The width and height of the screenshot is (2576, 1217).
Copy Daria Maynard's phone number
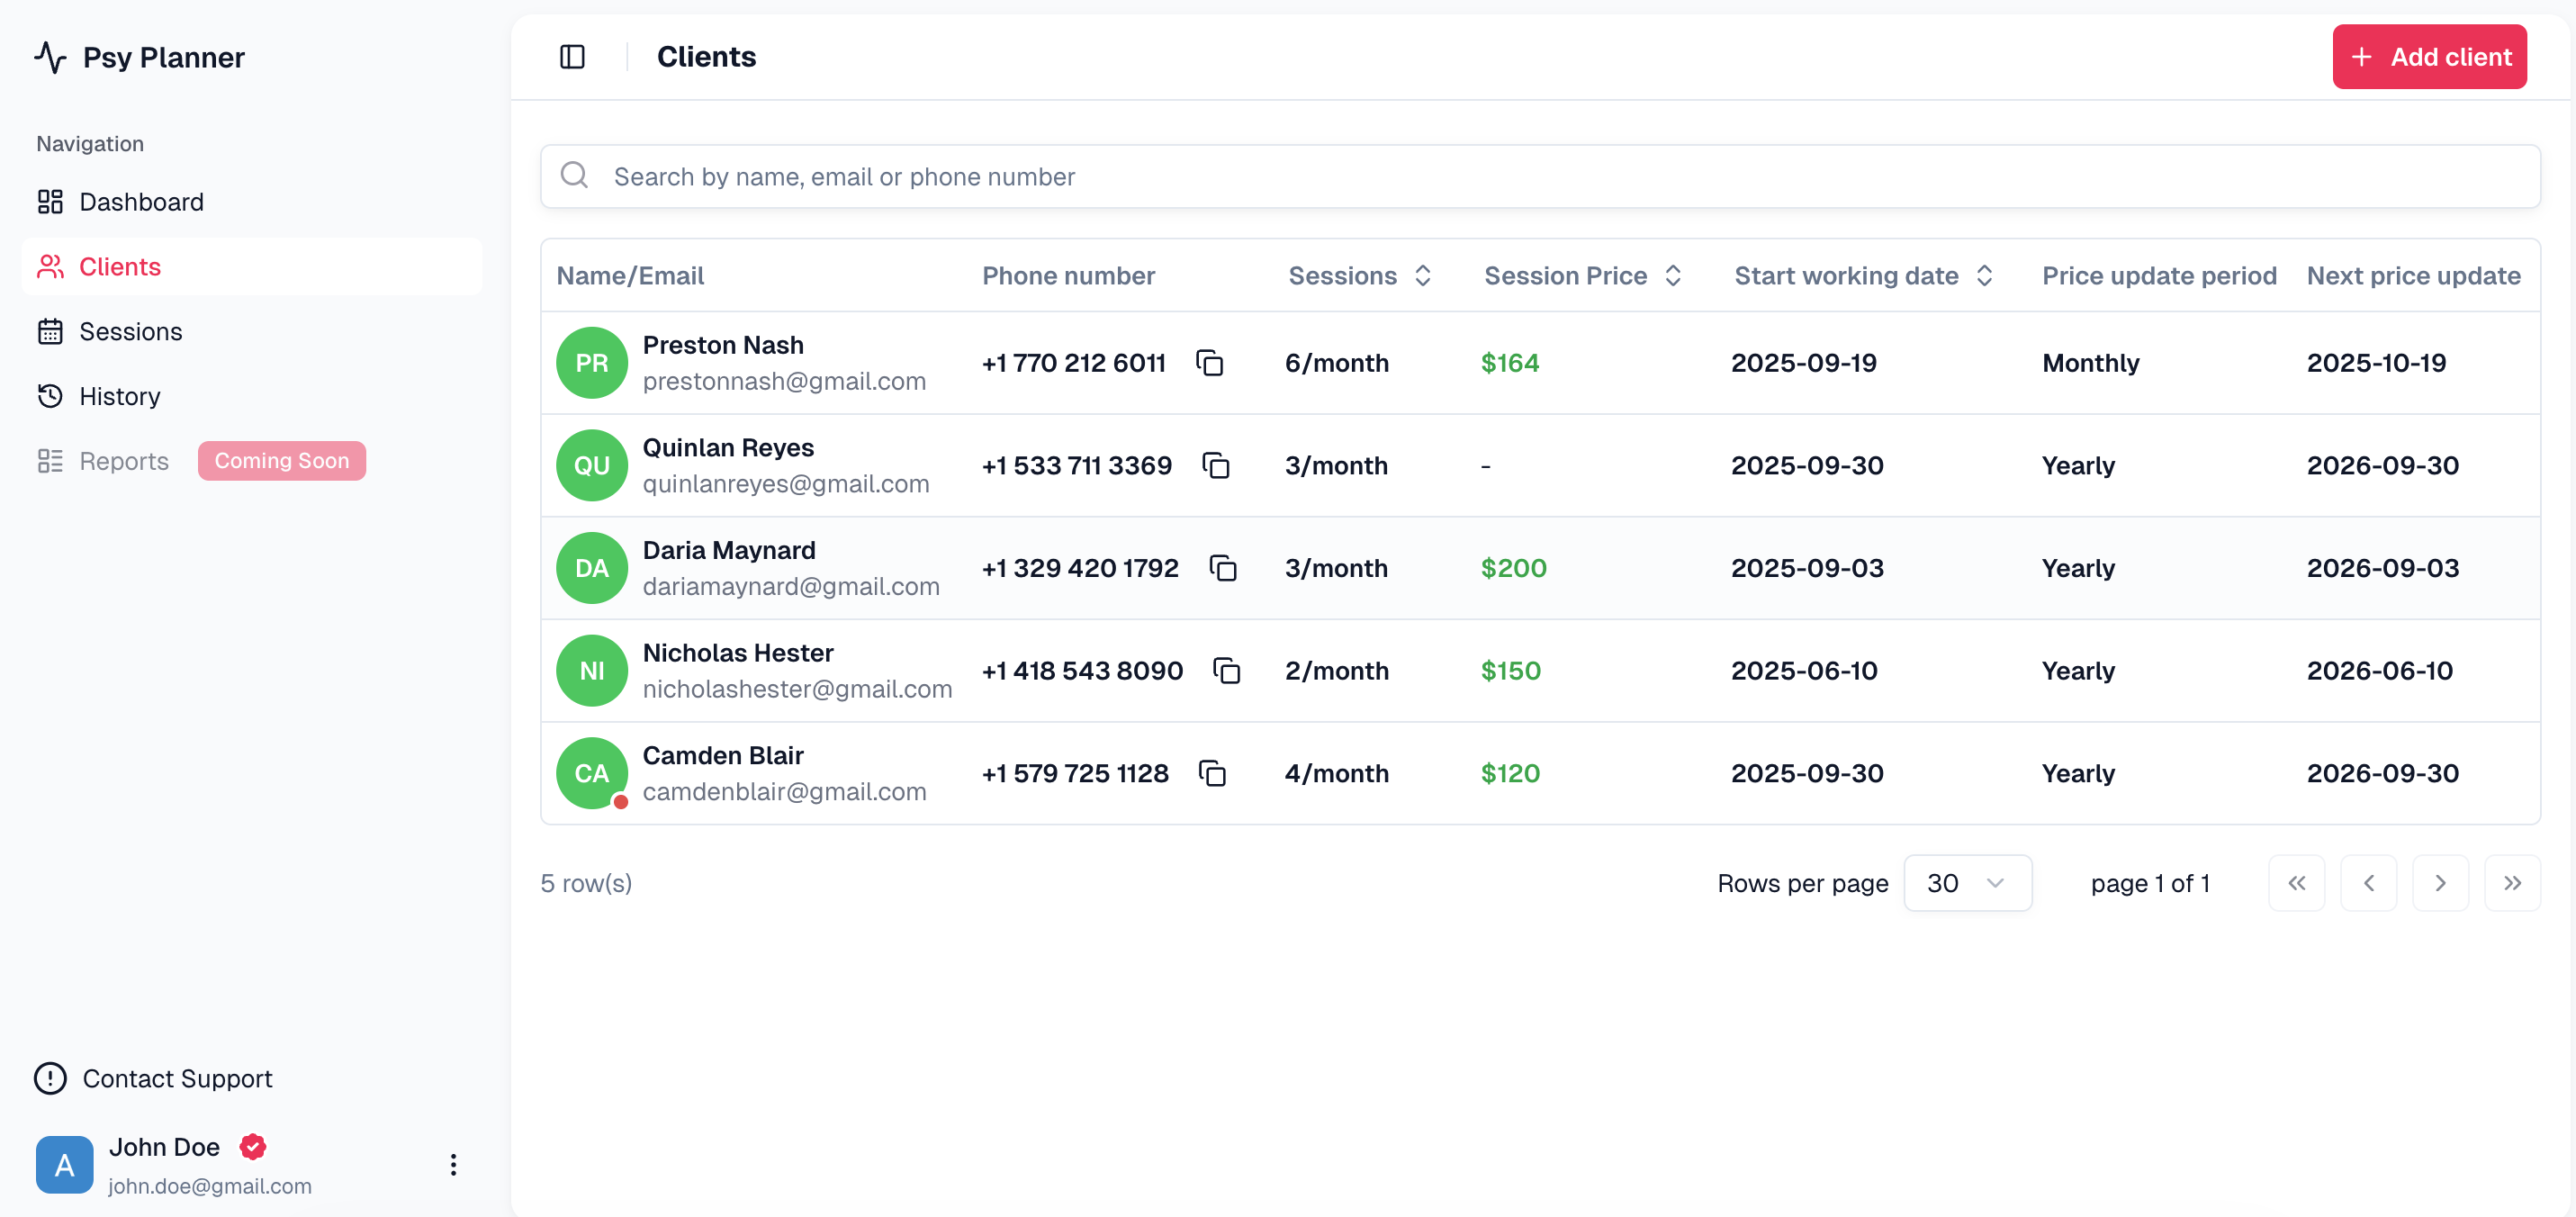[1222, 568]
